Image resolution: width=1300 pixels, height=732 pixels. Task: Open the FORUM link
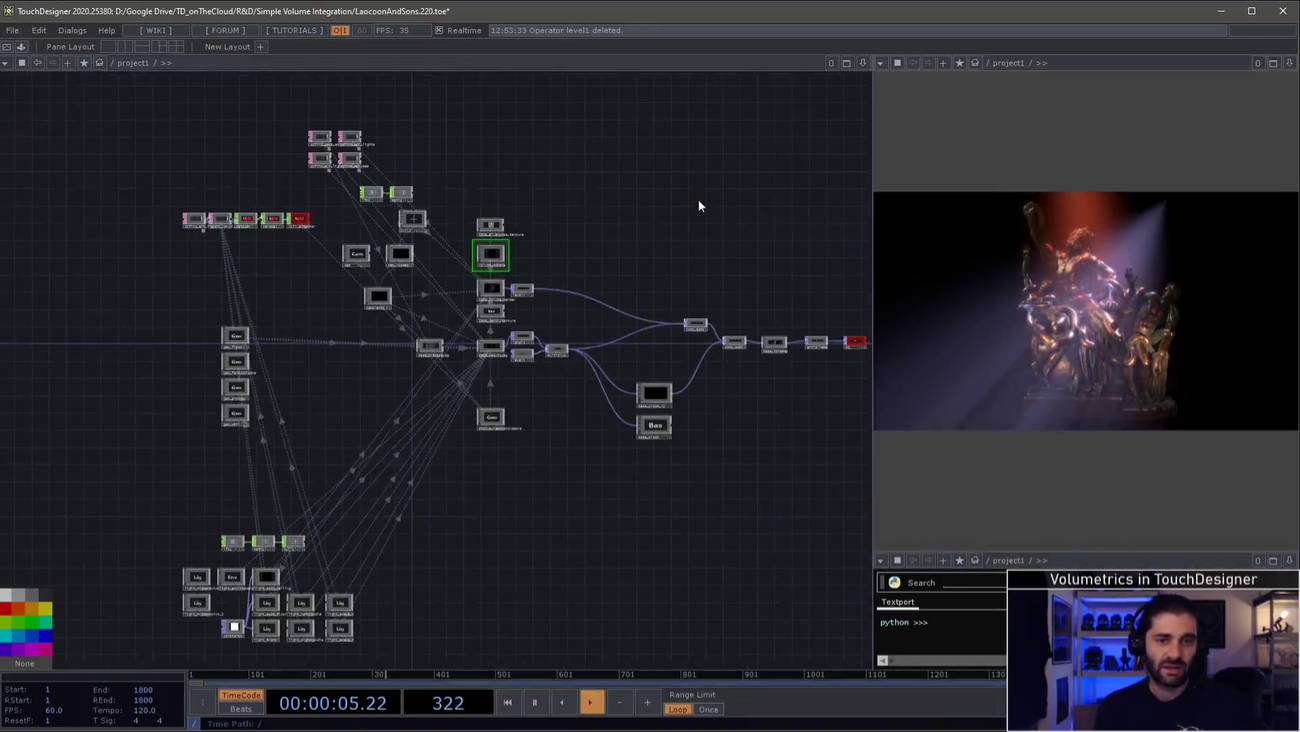tap(225, 30)
